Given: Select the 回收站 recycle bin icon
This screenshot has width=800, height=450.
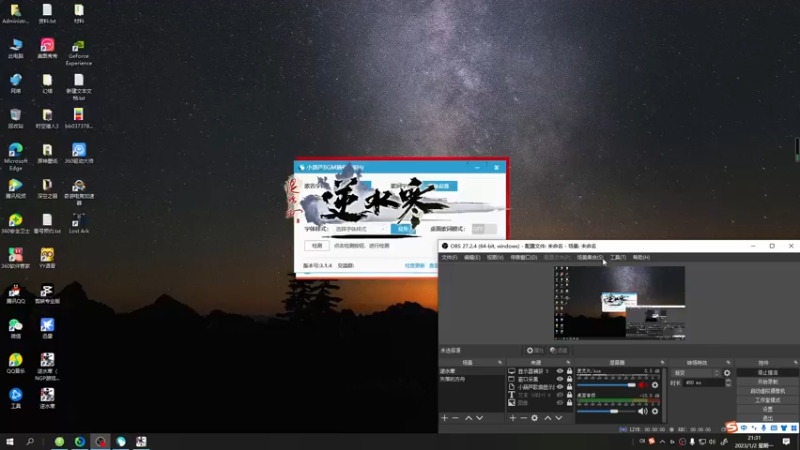Looking at the screenshot, I should click(15, 118).
